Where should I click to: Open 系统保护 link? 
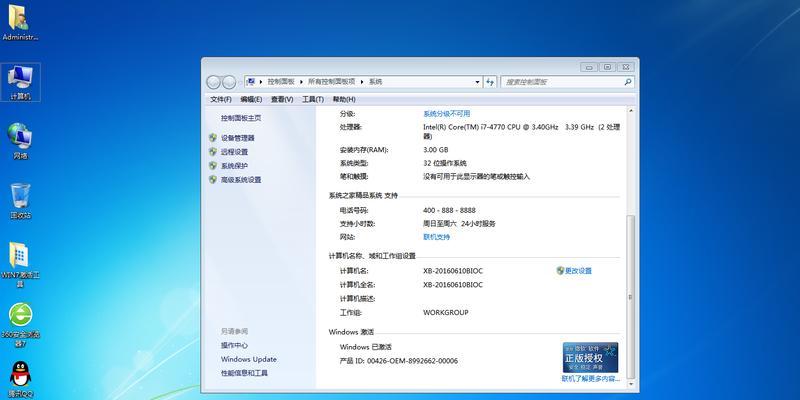coord(234,166)
